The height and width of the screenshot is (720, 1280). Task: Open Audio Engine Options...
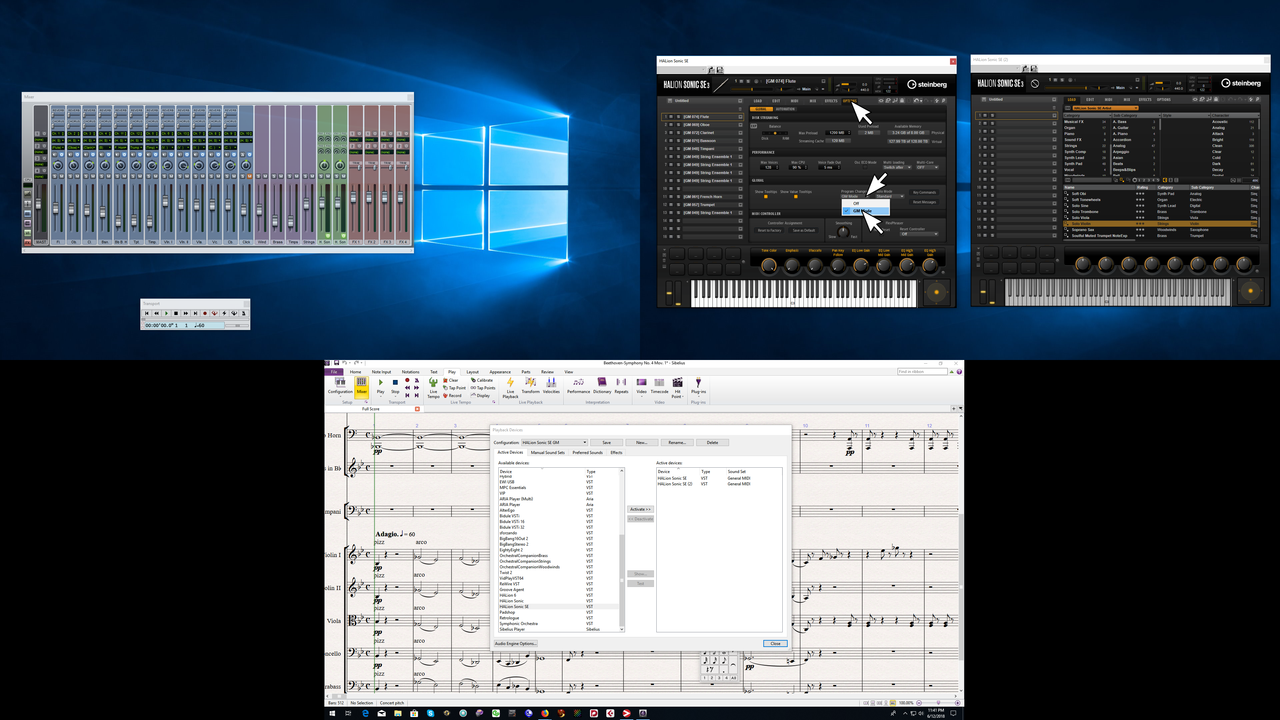click(516, 643)
